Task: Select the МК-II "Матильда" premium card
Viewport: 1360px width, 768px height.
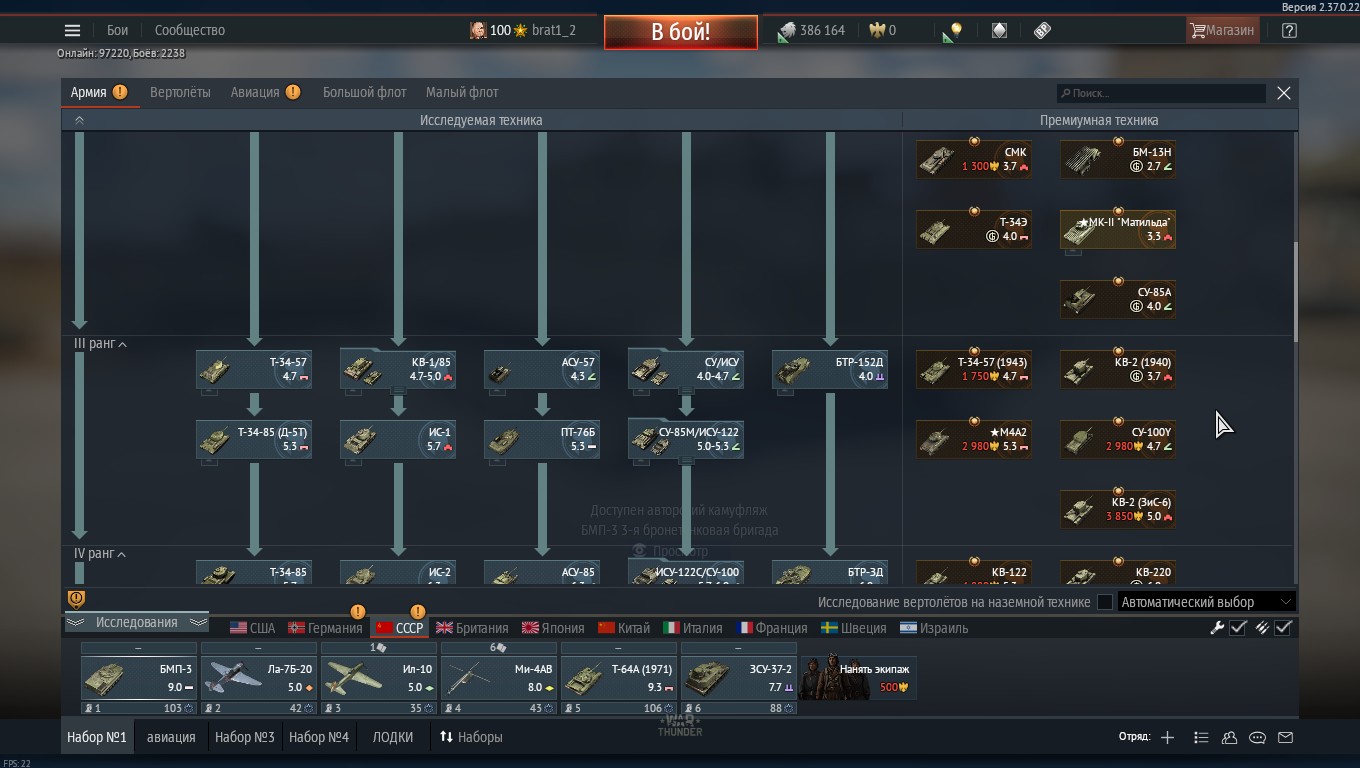Action: coord(1118,229)
